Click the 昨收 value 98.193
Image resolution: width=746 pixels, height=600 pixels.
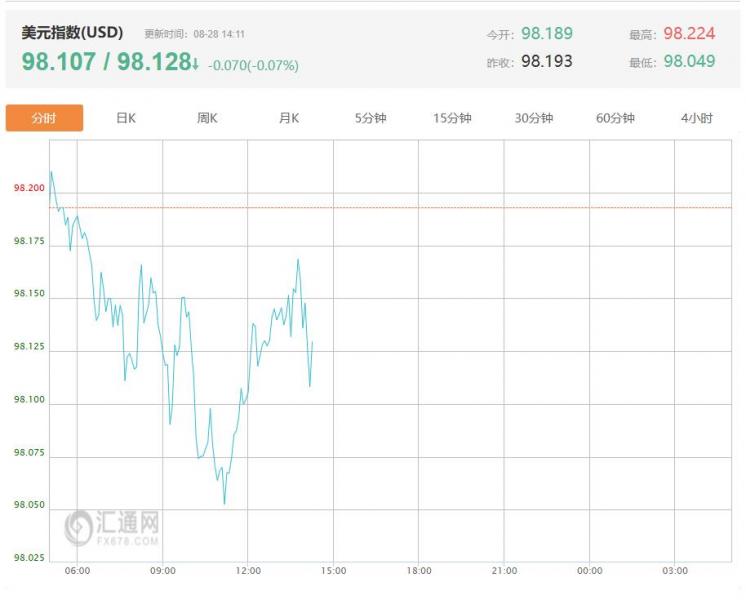(x=547, y=61)
